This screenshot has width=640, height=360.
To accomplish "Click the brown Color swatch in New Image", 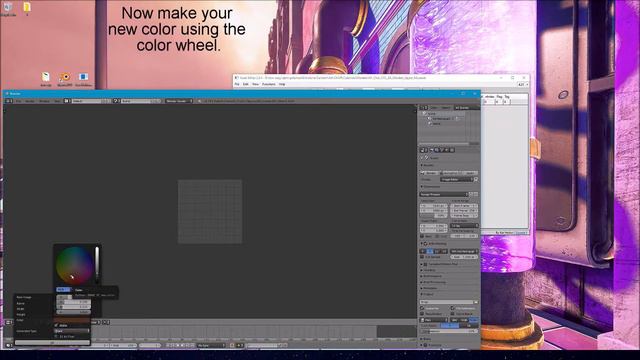I will pos(72,320).
